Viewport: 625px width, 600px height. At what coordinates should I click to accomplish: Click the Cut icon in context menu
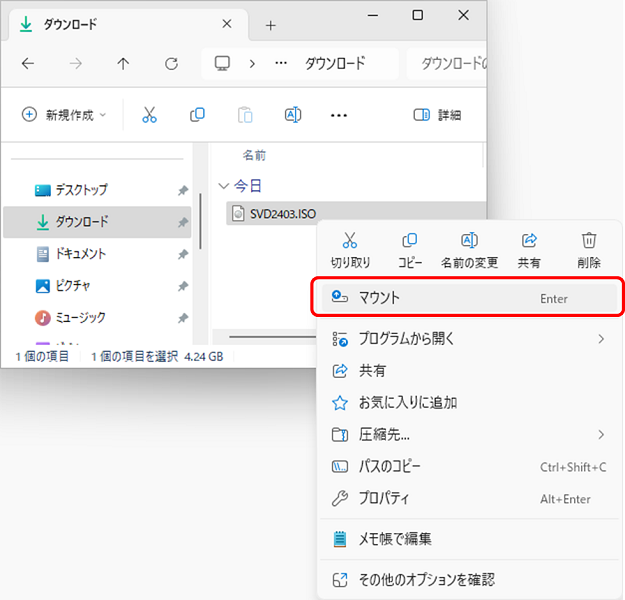[x=350, y=241]
